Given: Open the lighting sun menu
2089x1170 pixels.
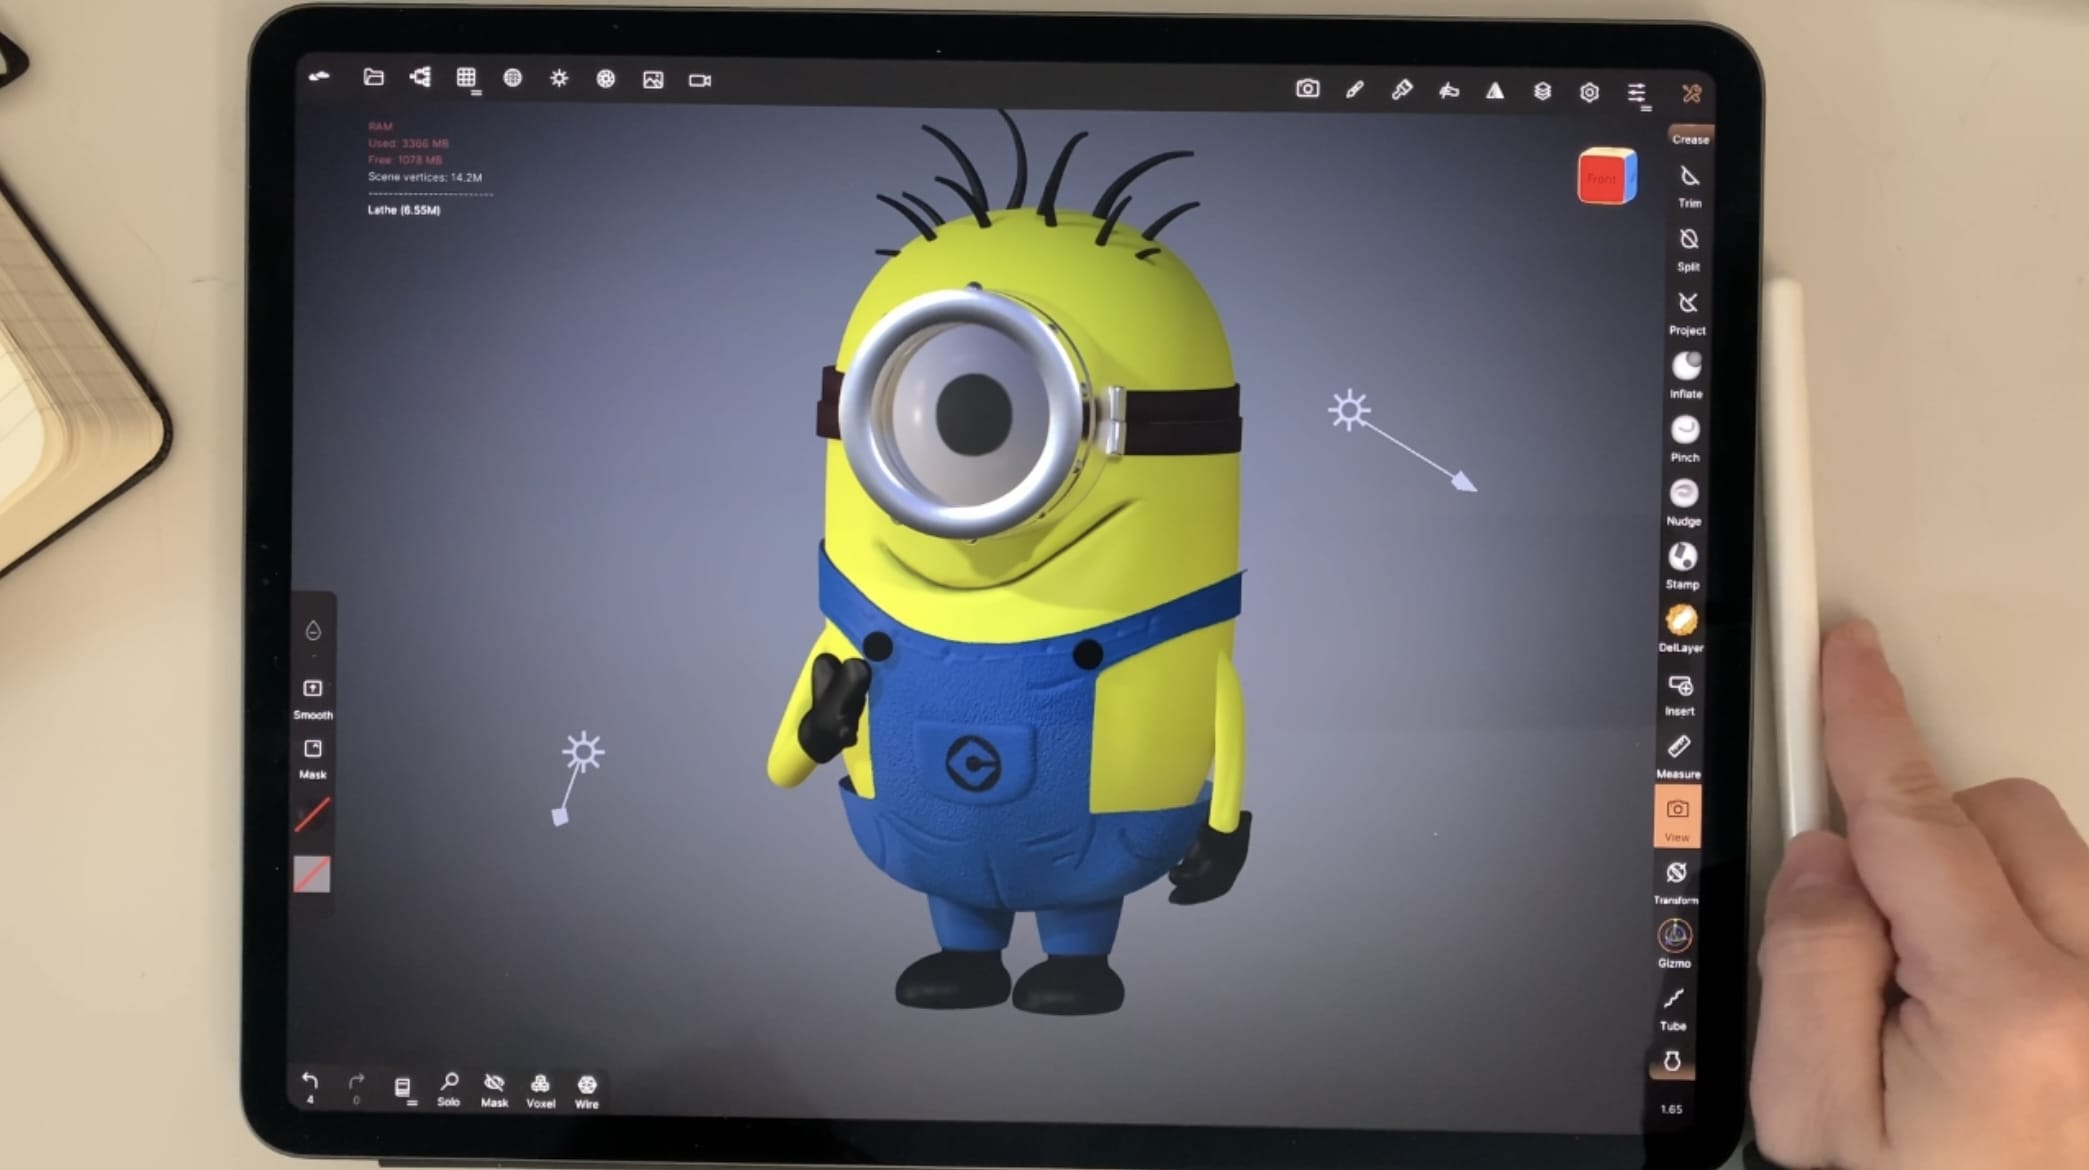Looking at the screenshot, I should point(559,78).
